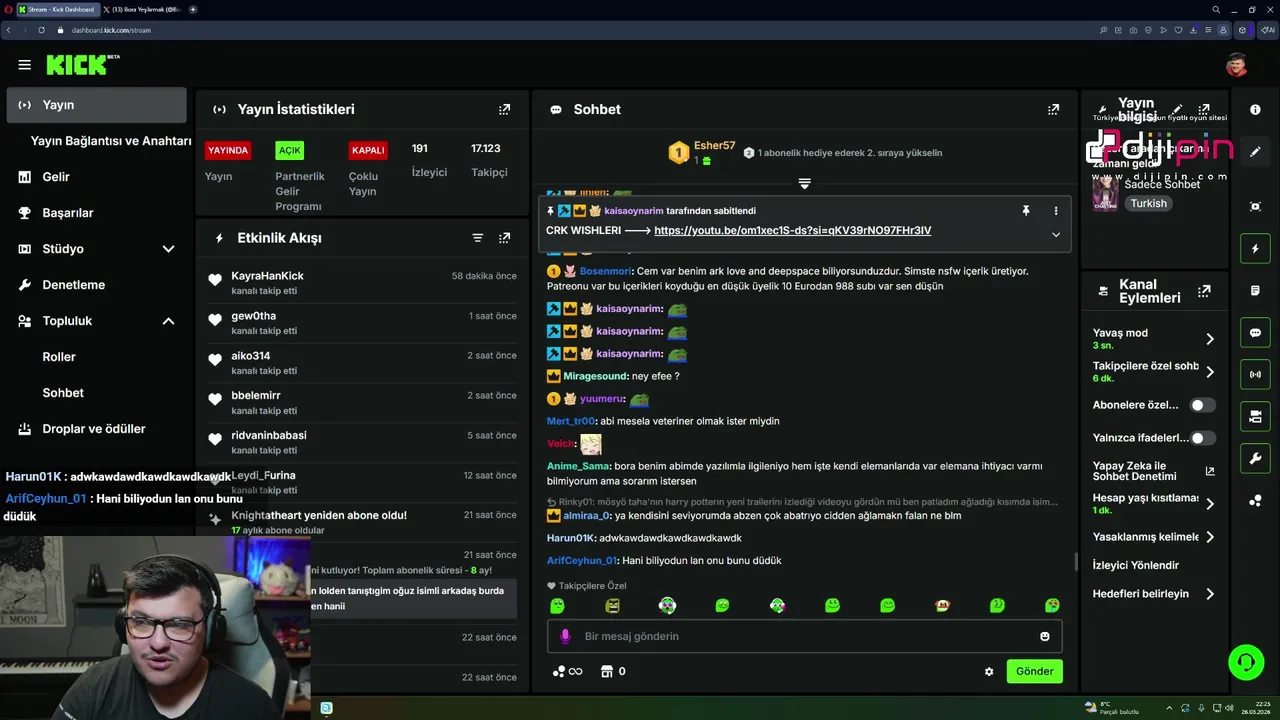Click the browser reload button

click(41, 30)
